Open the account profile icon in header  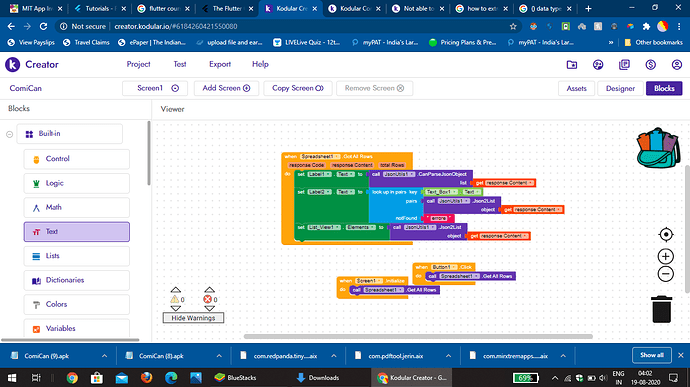[677, 65]
